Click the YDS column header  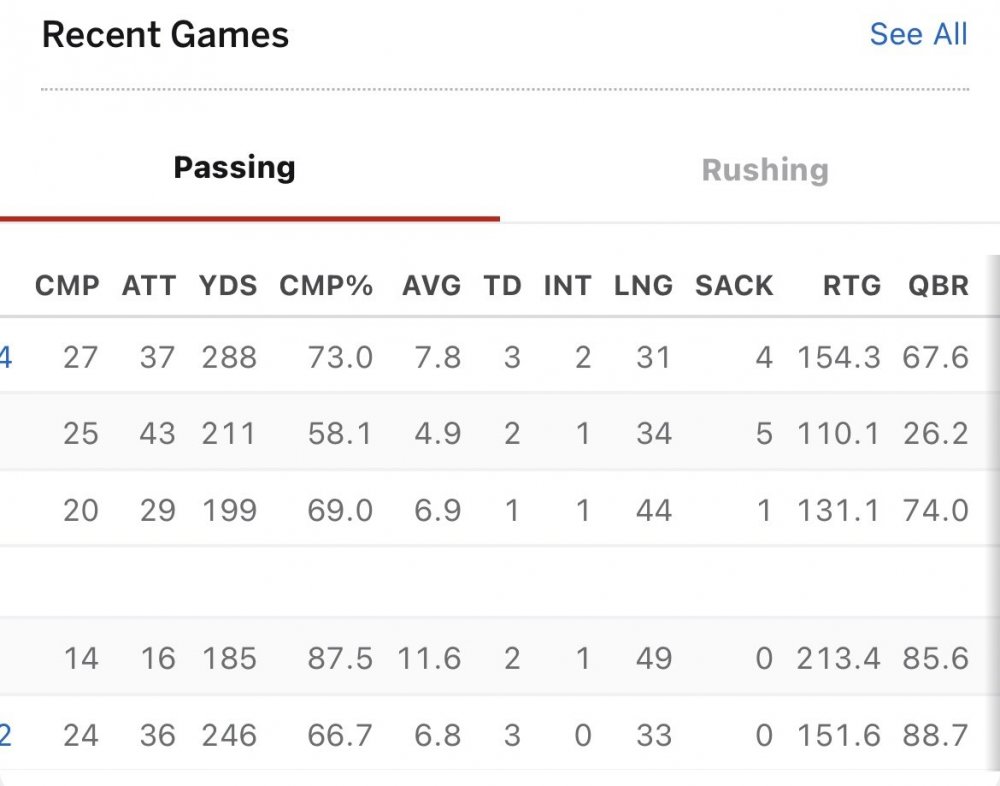(228, 286)
